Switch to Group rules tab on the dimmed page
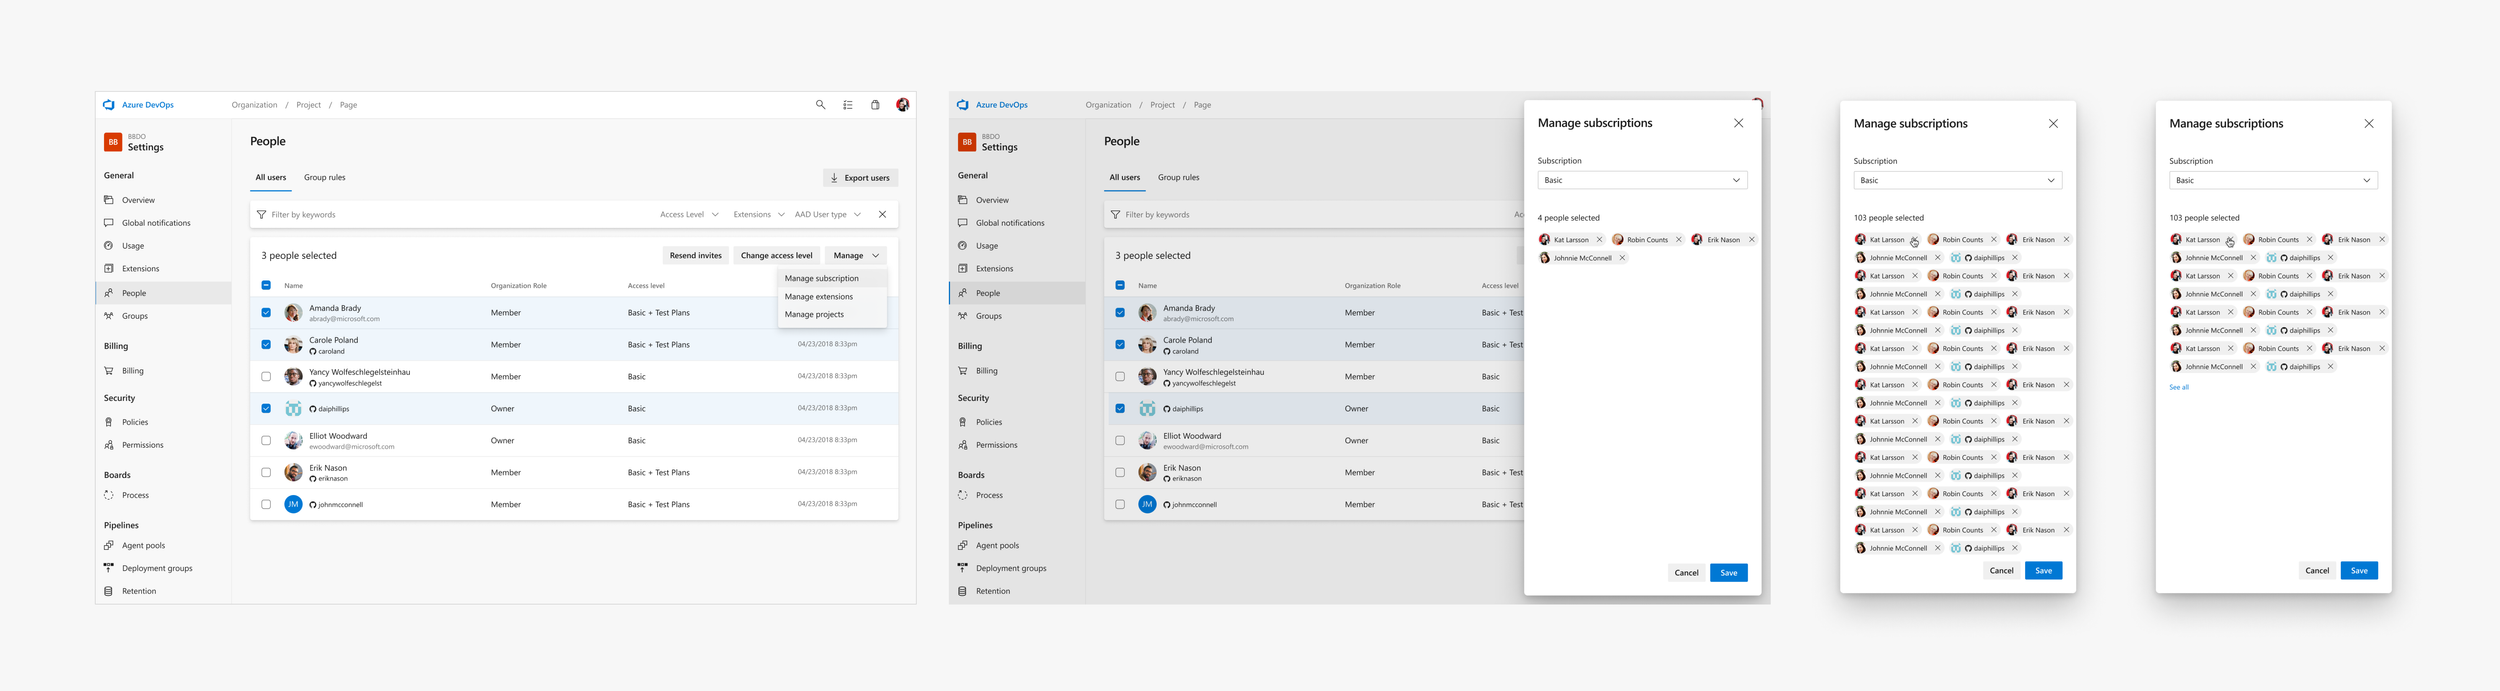The height and width of the screenshot is (691, 2500). [1179, 178]
